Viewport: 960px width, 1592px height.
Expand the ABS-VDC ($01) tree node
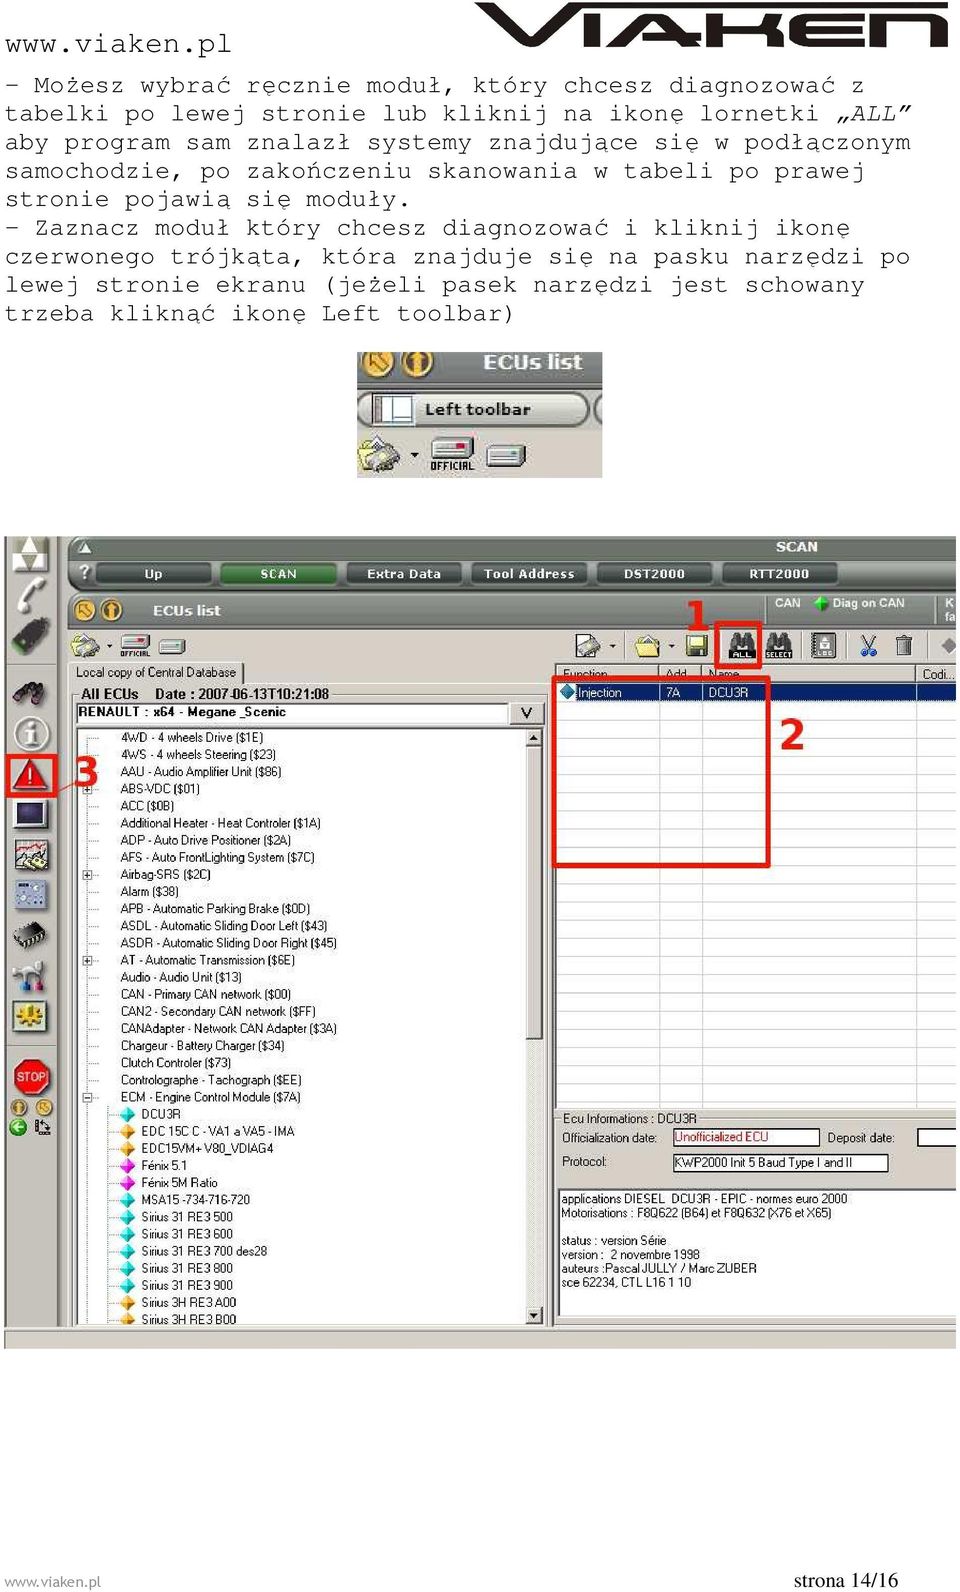tap(88, 789)
